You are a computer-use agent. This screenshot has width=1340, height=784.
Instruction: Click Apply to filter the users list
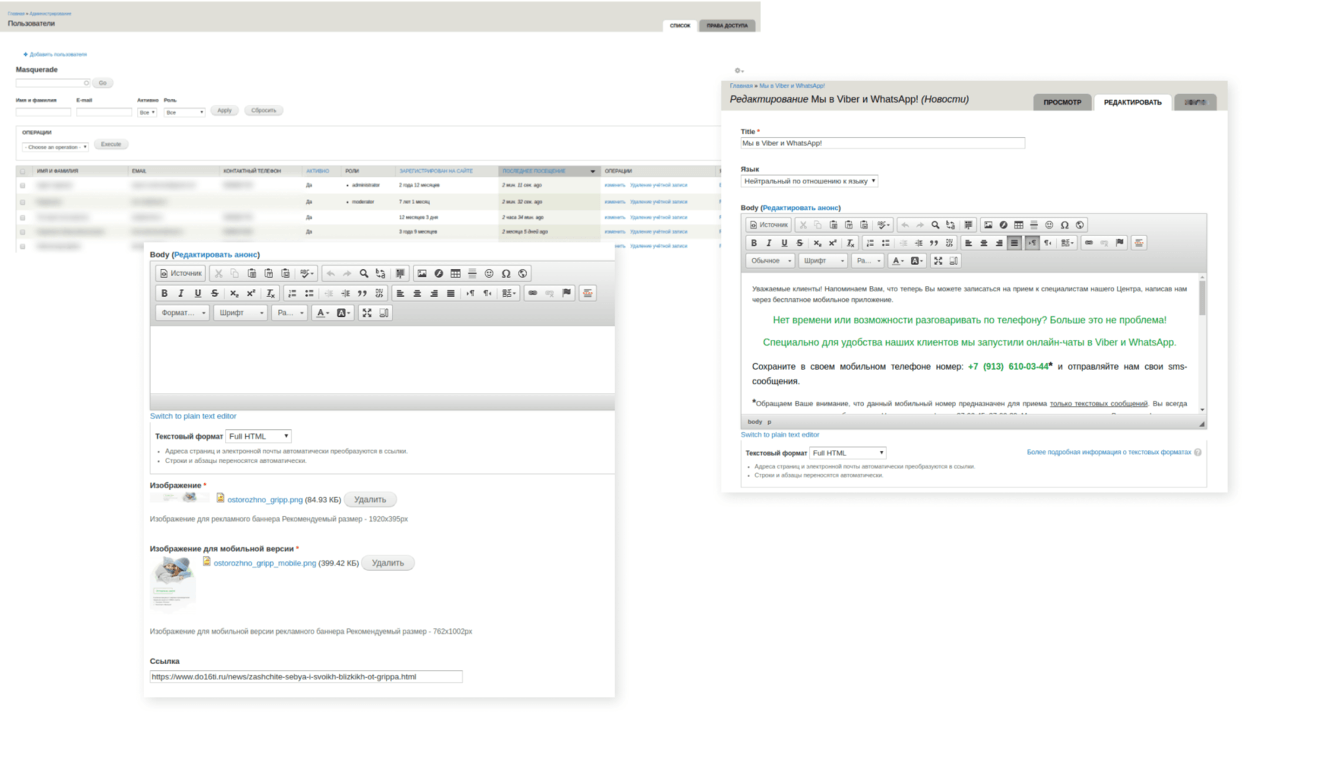(x=225, y=111)
